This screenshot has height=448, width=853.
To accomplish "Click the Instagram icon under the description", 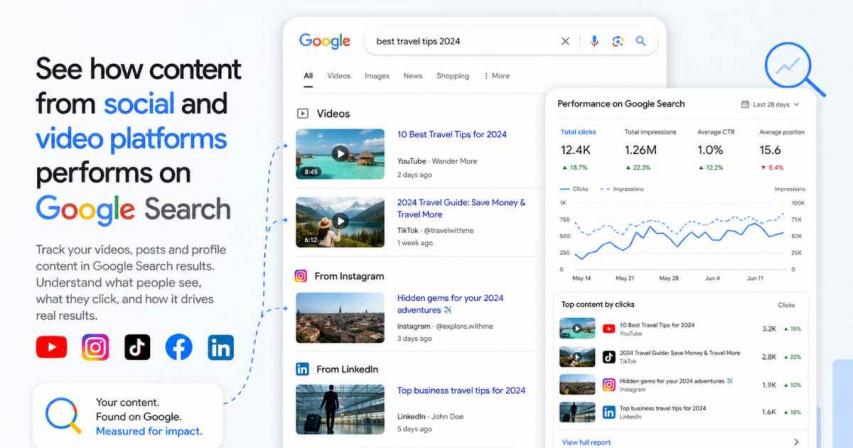I will (x=95, y=347).
